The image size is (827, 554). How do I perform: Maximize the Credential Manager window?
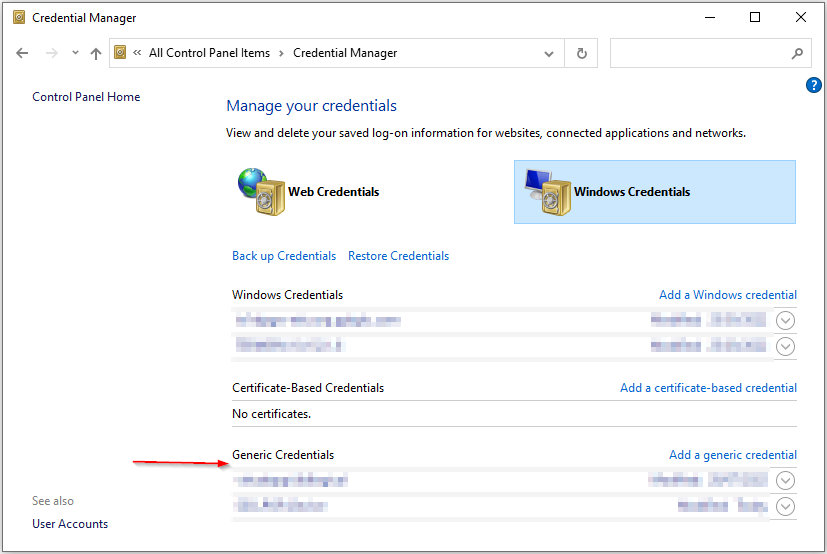point(755,17)
